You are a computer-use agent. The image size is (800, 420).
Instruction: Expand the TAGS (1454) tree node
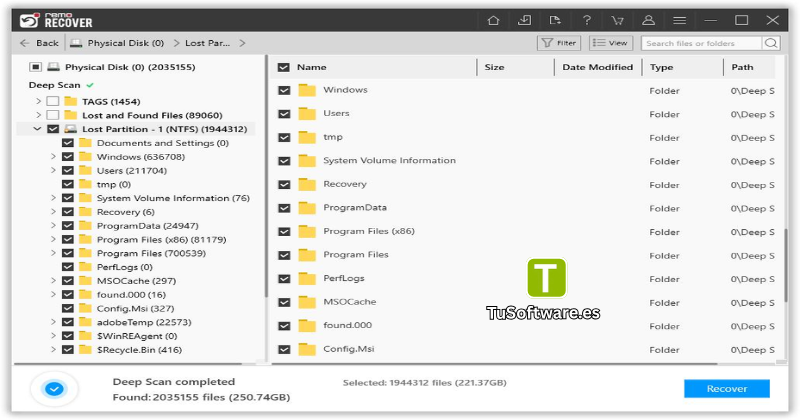pos(38,101)
